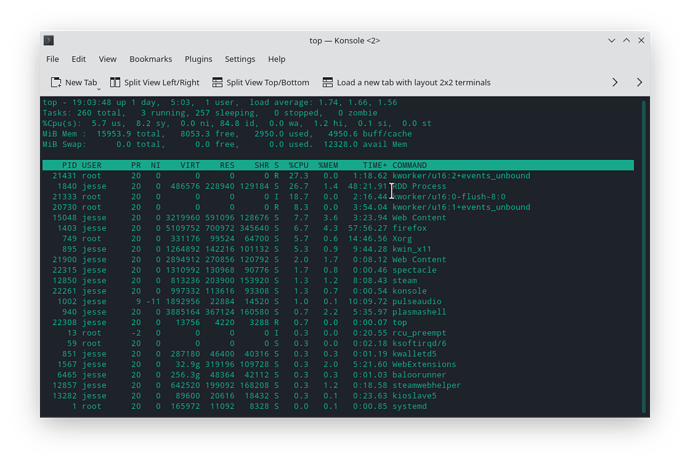Click the Split View Top/Bottom label
This screenshot has width=690, height=465.
268,82
